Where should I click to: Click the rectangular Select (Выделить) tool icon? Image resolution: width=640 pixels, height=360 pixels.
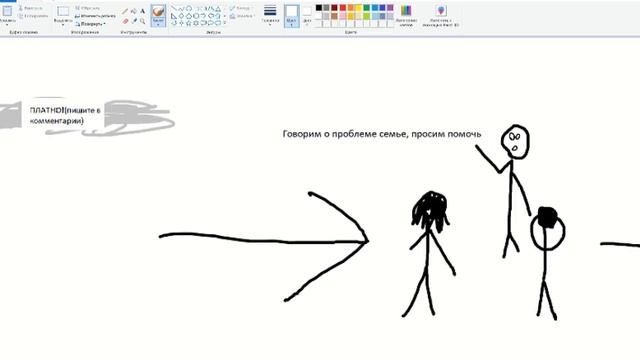[63, 11]
